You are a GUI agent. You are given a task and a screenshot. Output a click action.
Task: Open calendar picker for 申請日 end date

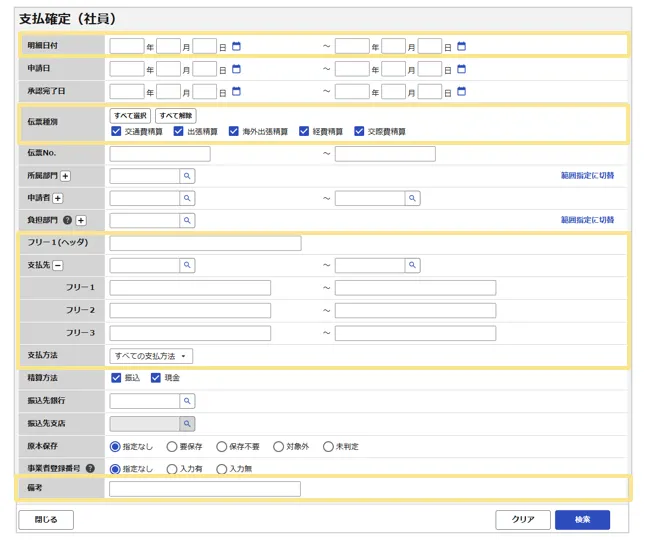click(462, 69)
